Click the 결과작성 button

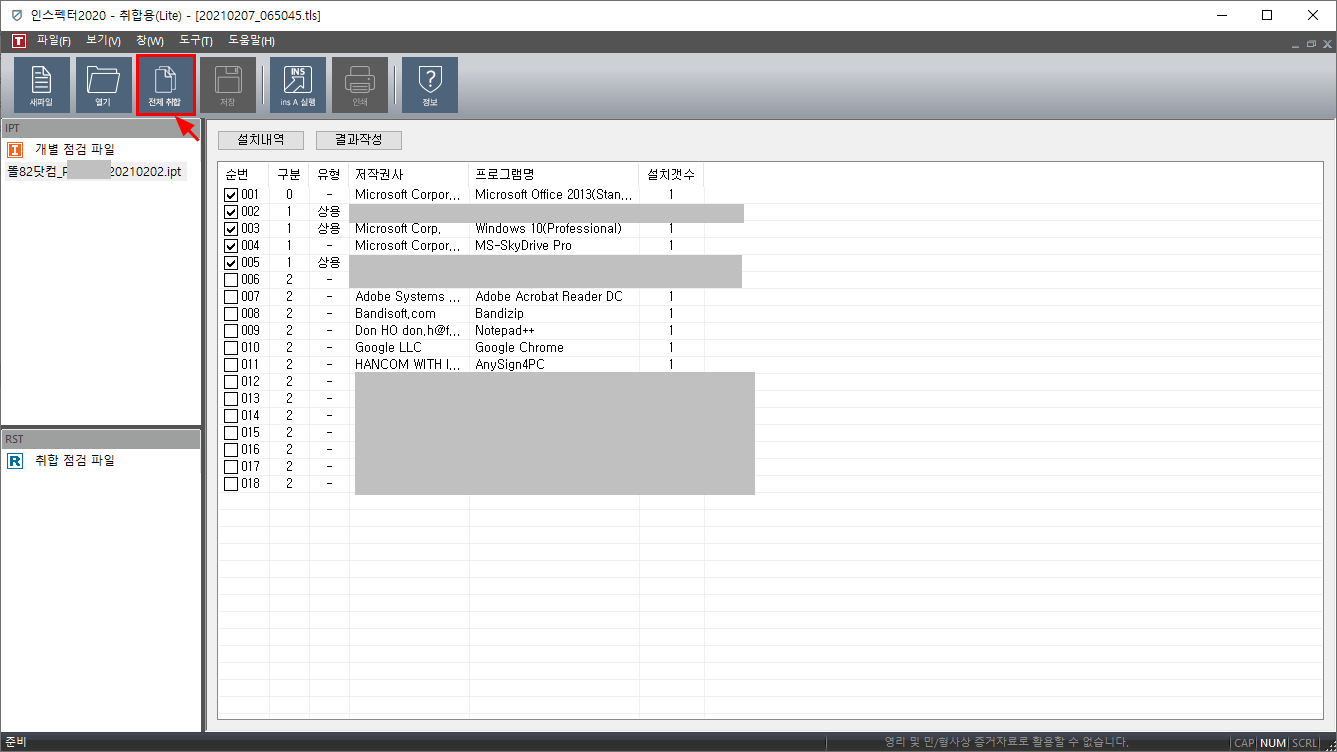pyautogui.click(x=358, y=140)
